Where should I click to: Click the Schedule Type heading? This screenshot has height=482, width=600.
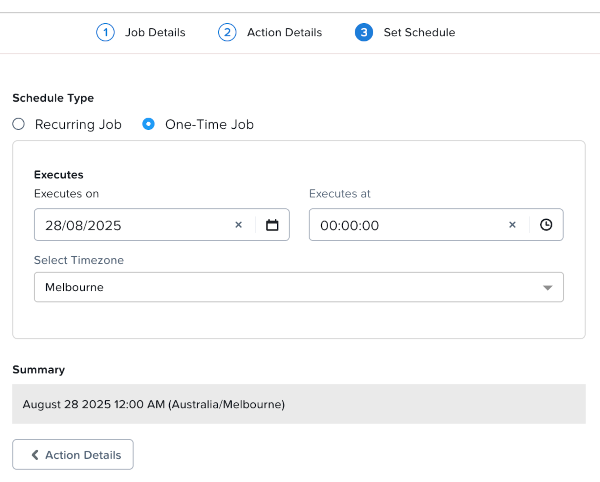pos(53,98)
